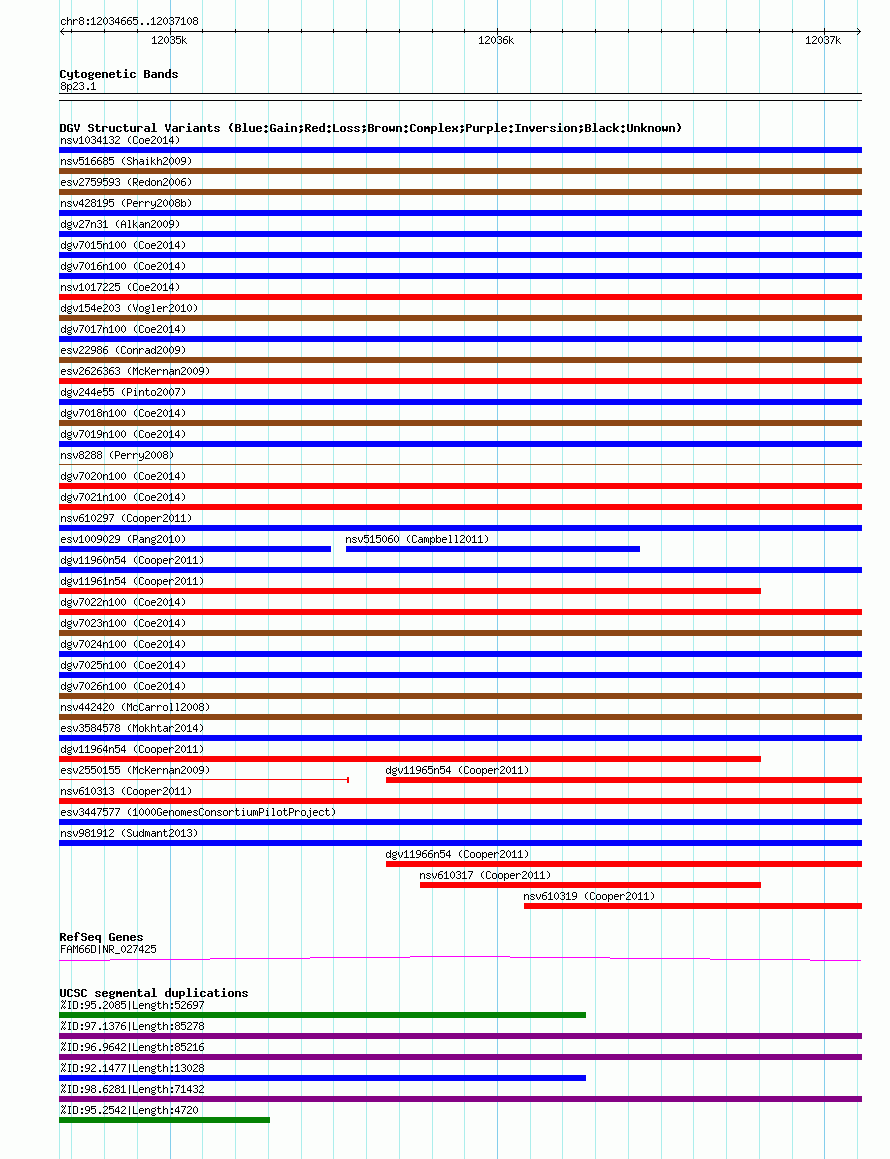Open esv2626363 (McKernan2009) variant
The image size is (890, 1159).
click(135, 371)
